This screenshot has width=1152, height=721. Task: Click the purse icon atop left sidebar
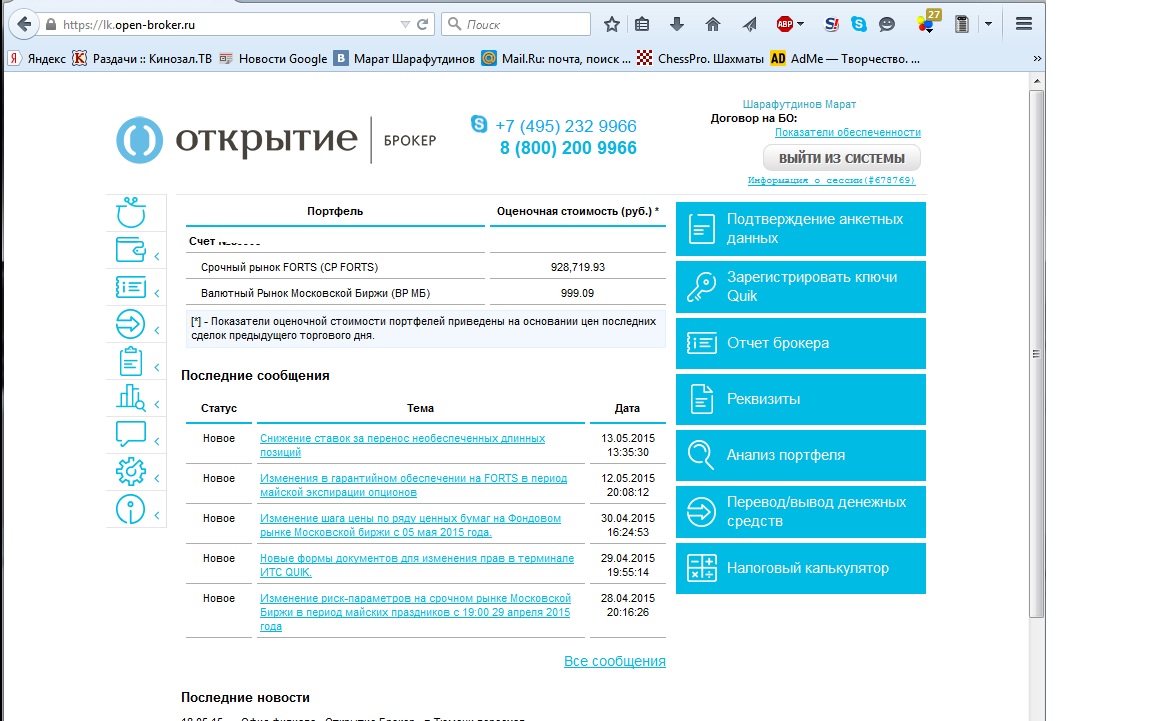coord(131,213)
